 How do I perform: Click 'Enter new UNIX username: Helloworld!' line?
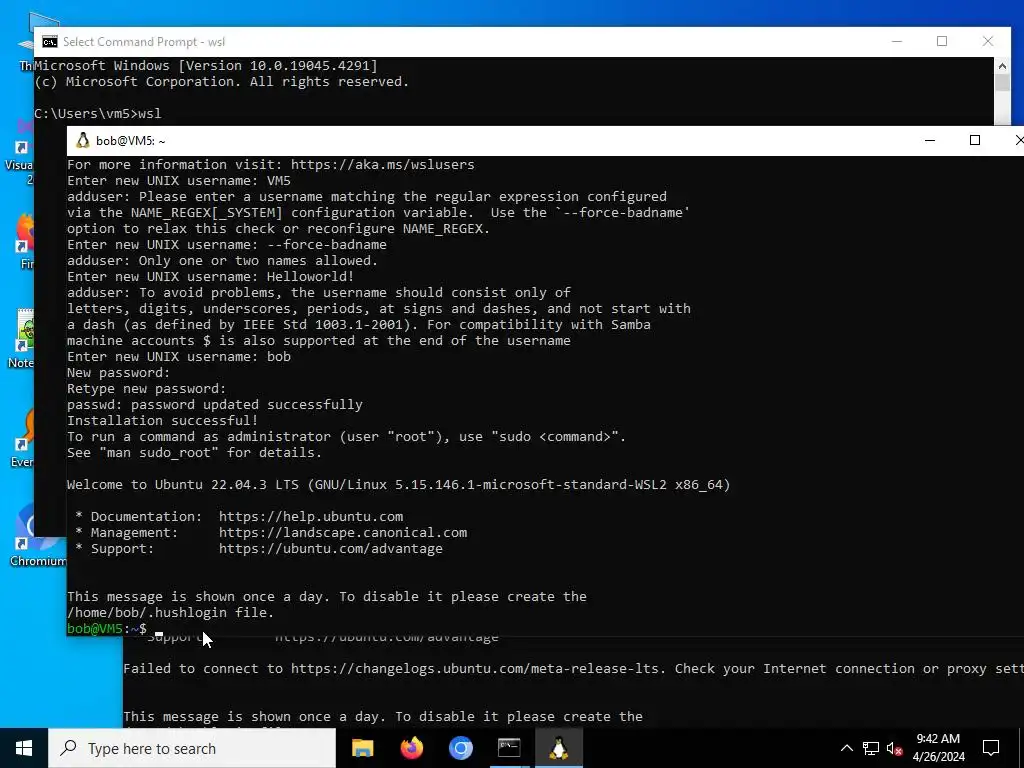(211, 277)
